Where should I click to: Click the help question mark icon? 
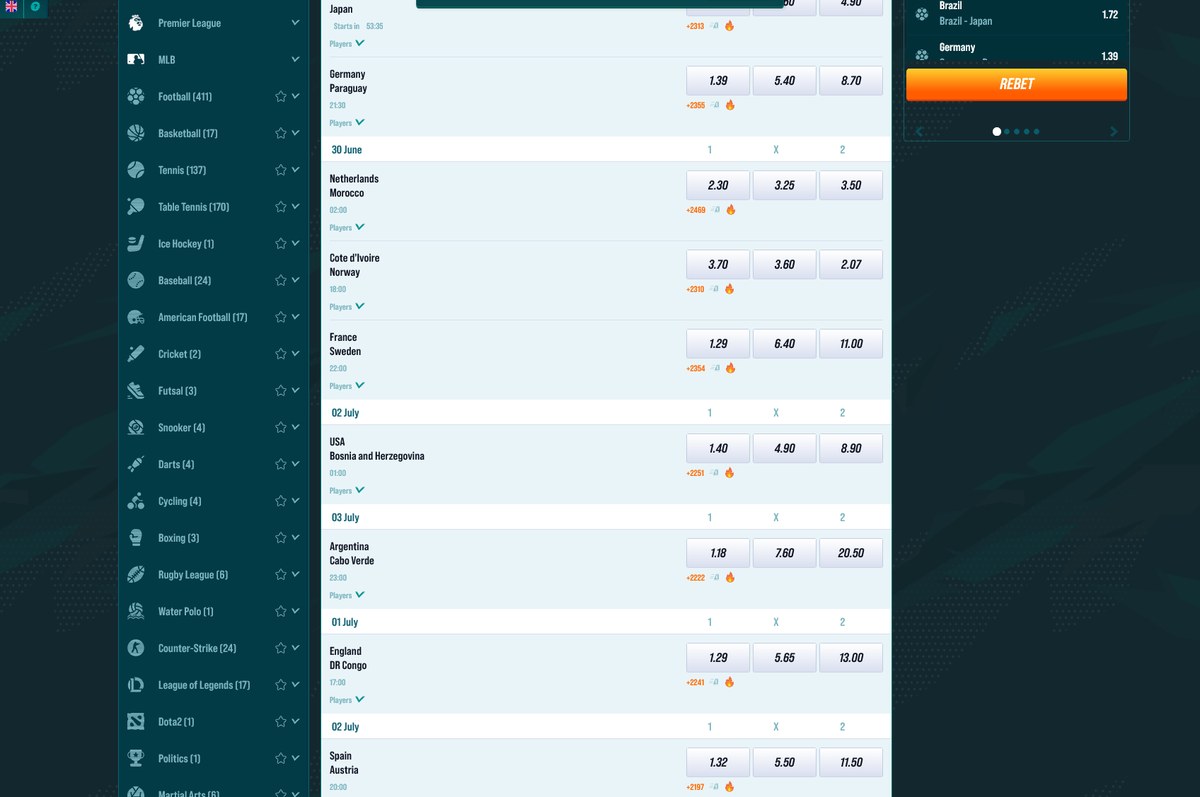[x=35, y=6]
